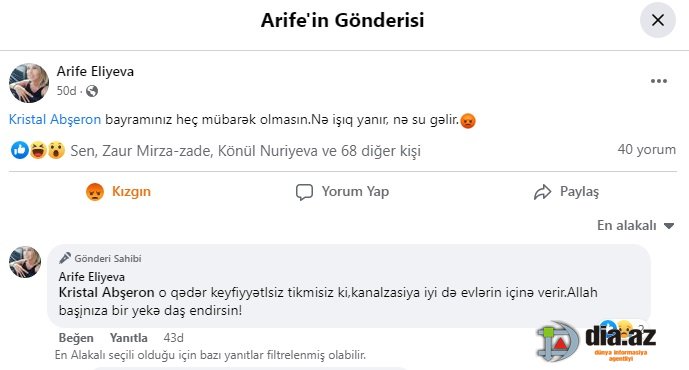The width and height of the screenshot is (689, 370).
Task: Open Kristal Abşeron mention in the comment
Action: click(106, 293)
